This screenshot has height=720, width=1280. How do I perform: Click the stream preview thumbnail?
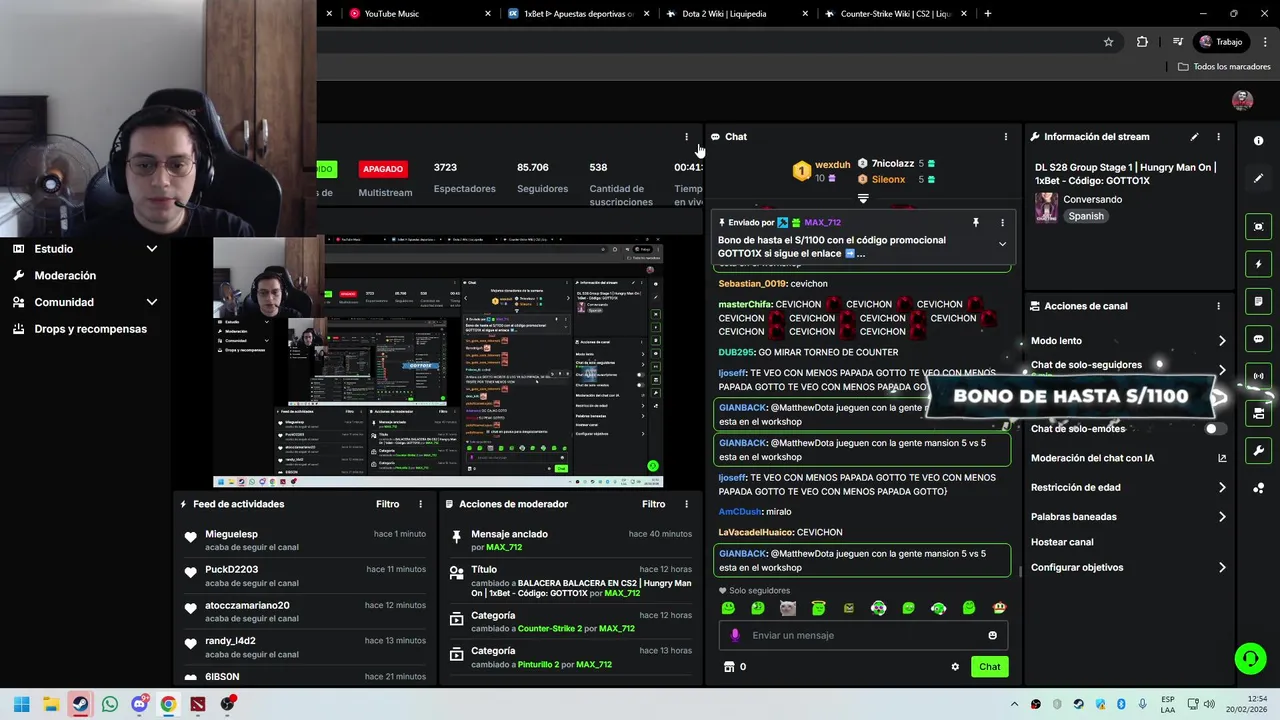pos(438,361)
